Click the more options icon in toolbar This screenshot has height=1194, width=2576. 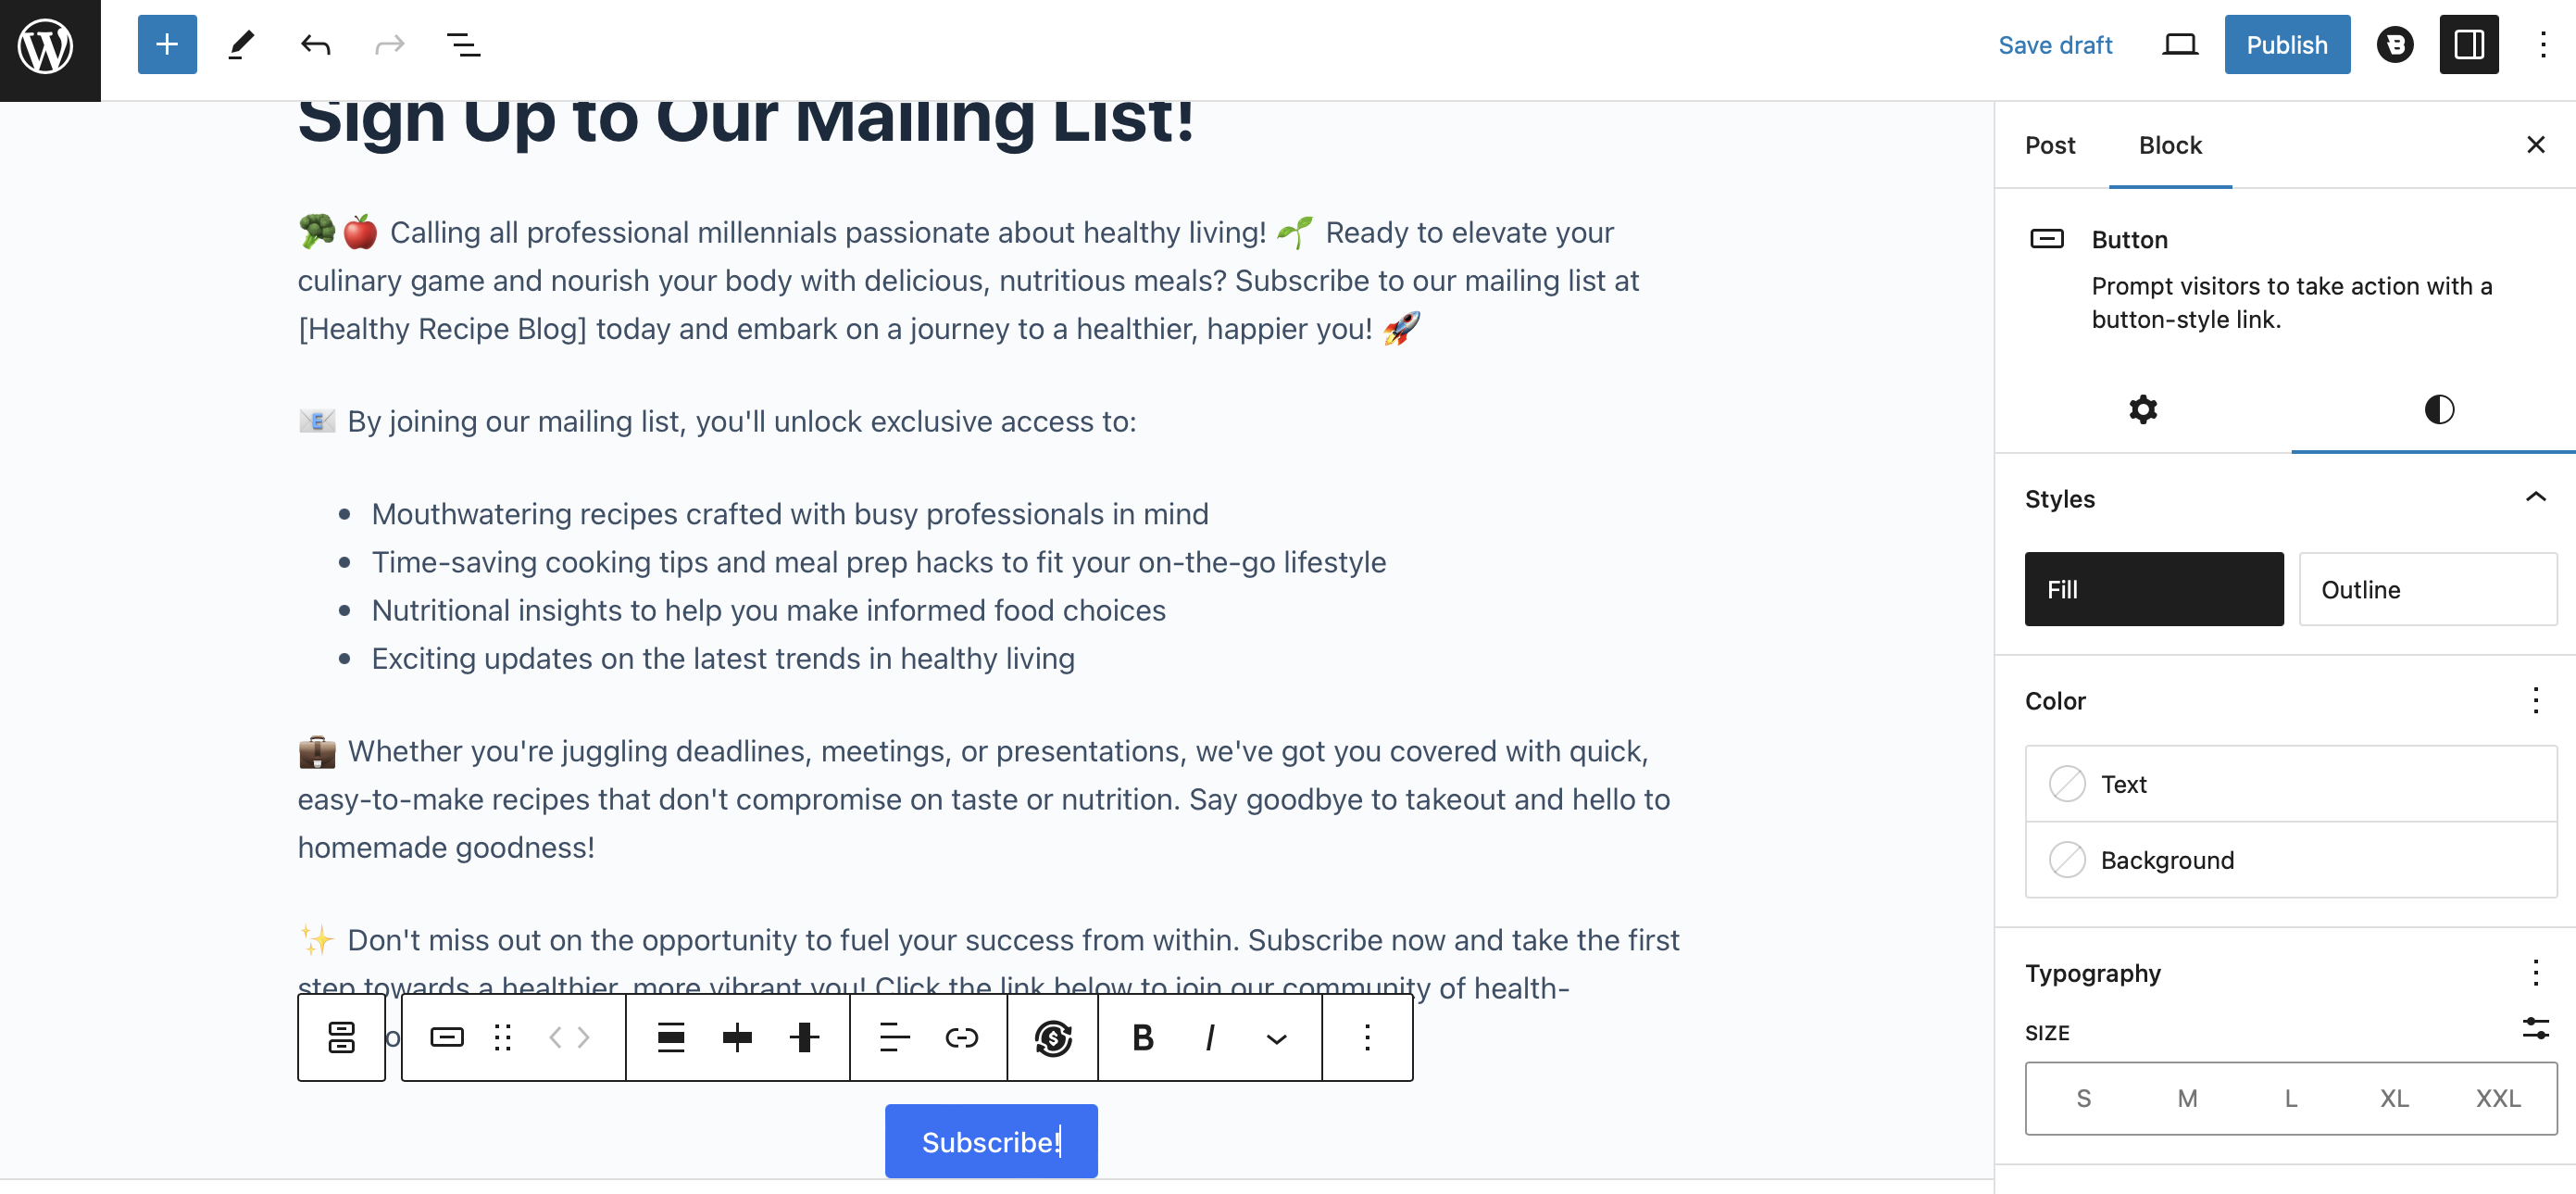point(1365,1037)
